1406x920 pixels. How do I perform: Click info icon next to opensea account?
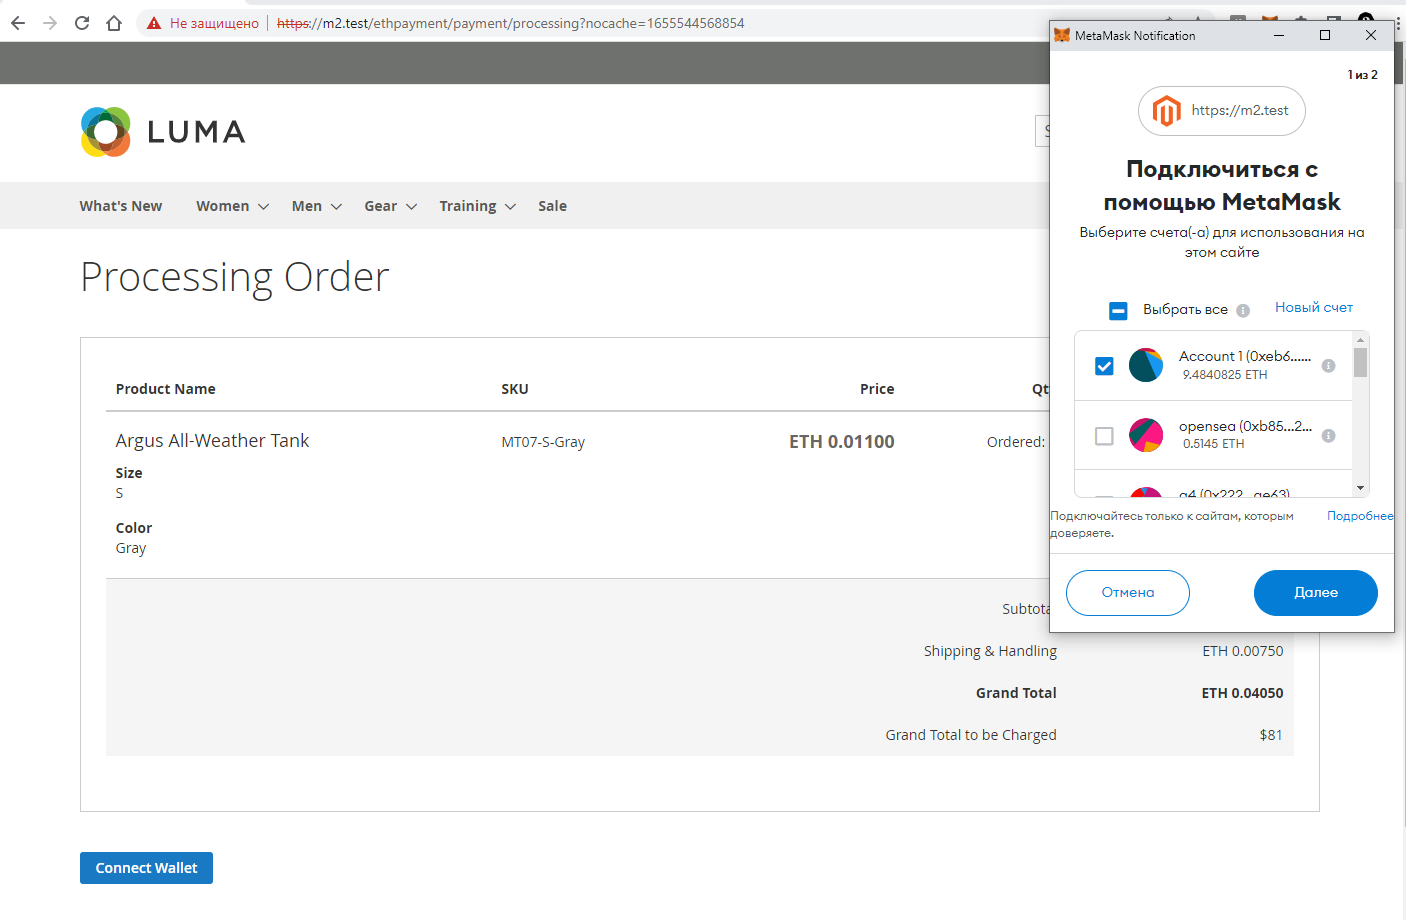1328,436
